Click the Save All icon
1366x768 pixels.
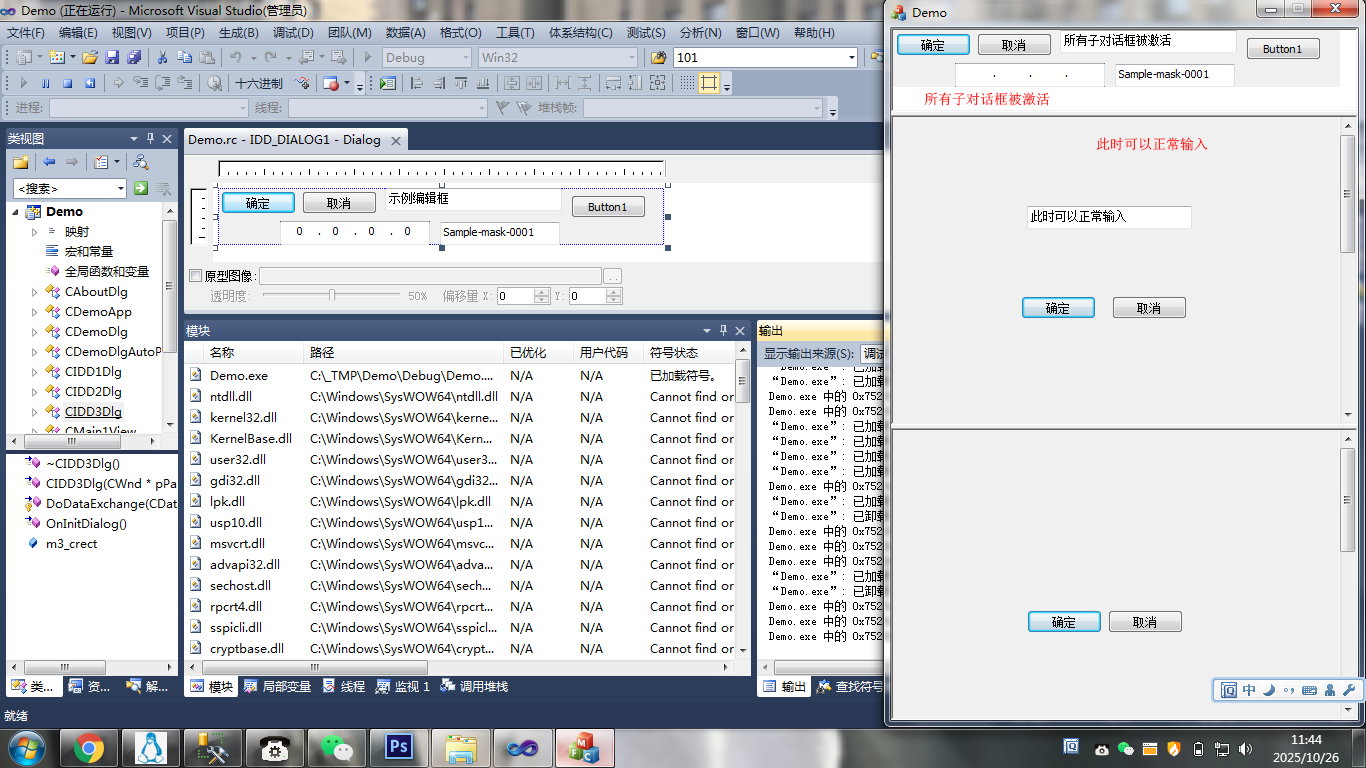coord(133,57)
